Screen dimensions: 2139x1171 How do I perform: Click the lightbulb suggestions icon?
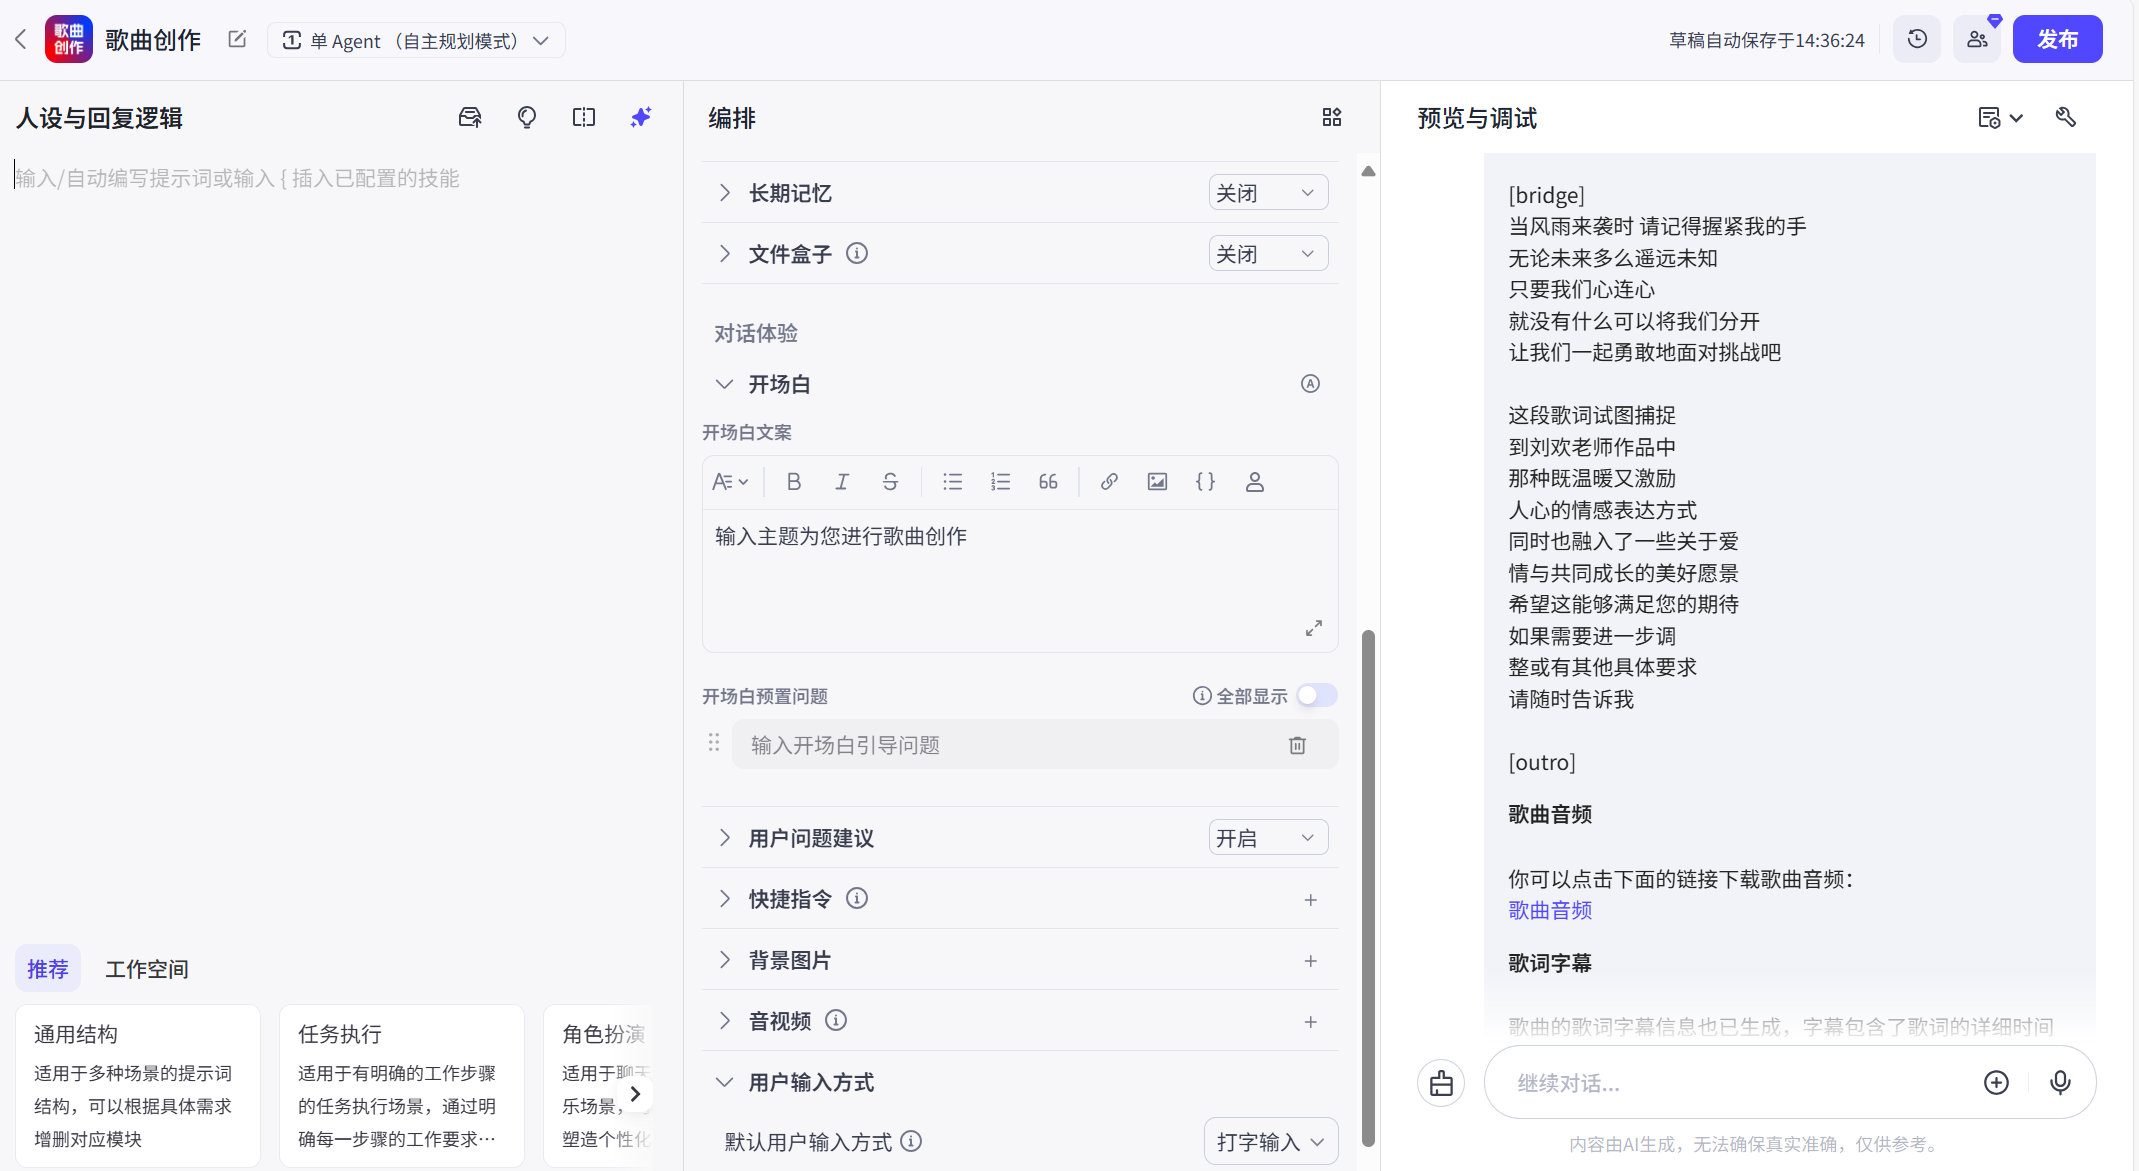pos(527,118)
